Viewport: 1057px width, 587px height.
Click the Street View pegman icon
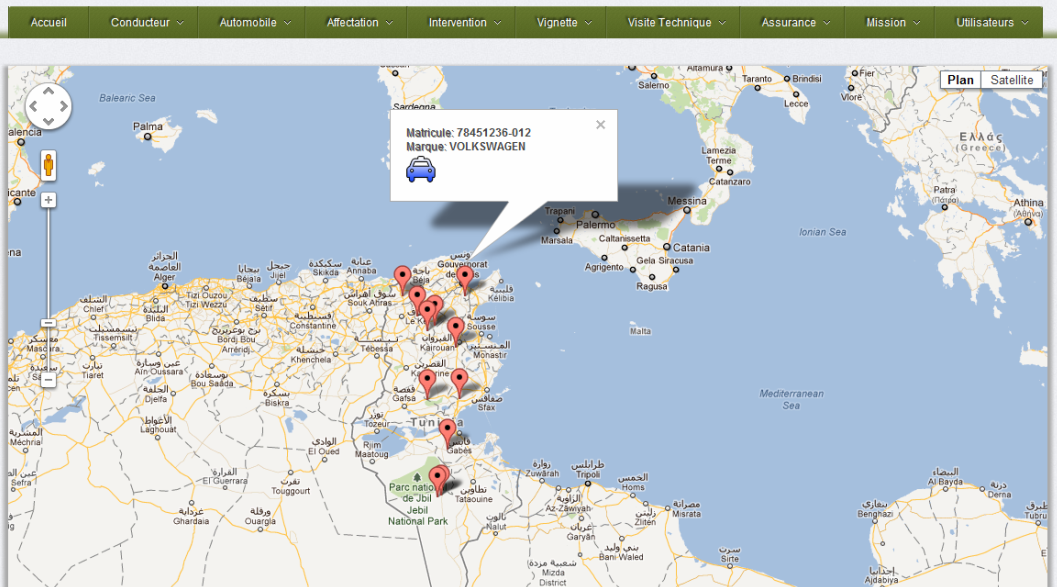tap(49, 165)
